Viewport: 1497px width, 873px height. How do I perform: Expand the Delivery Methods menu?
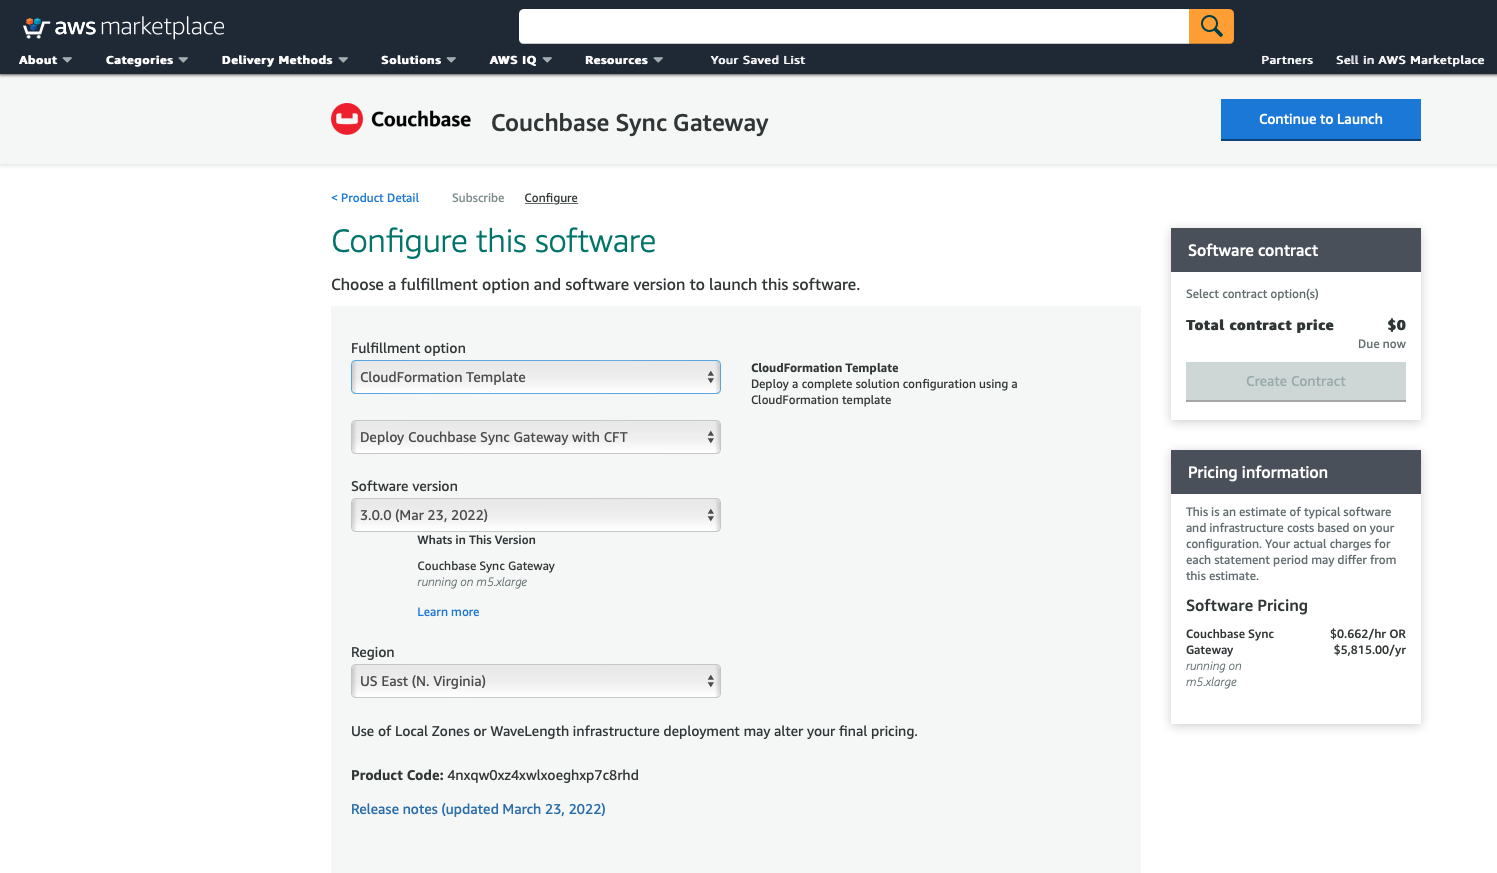pos(283,60)
